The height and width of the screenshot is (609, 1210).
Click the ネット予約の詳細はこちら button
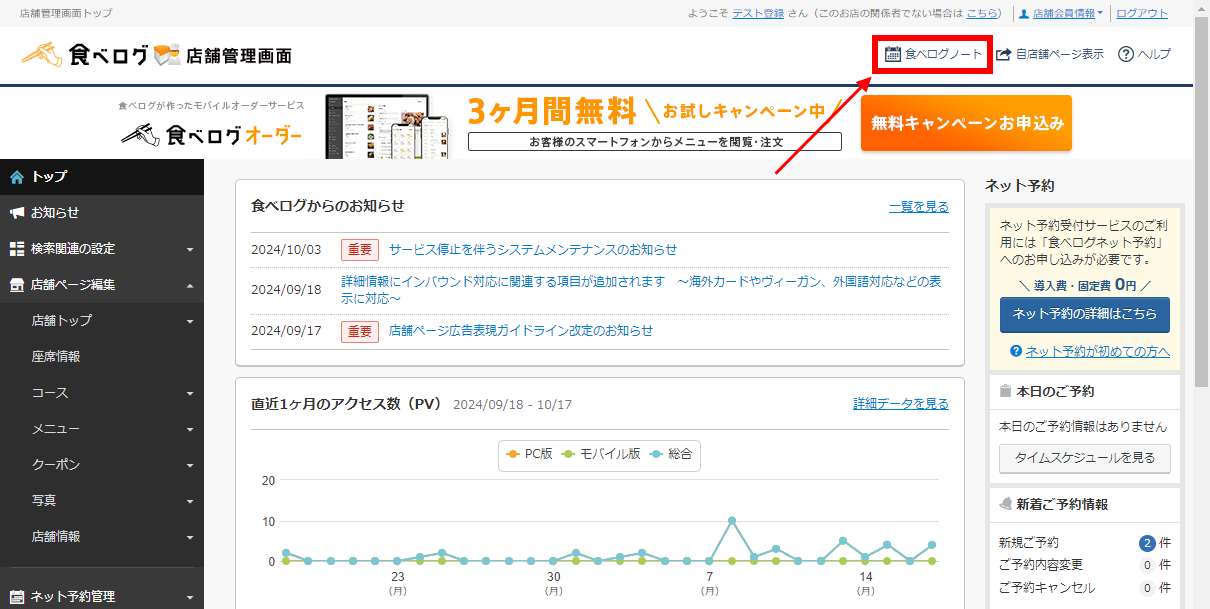1085,314
